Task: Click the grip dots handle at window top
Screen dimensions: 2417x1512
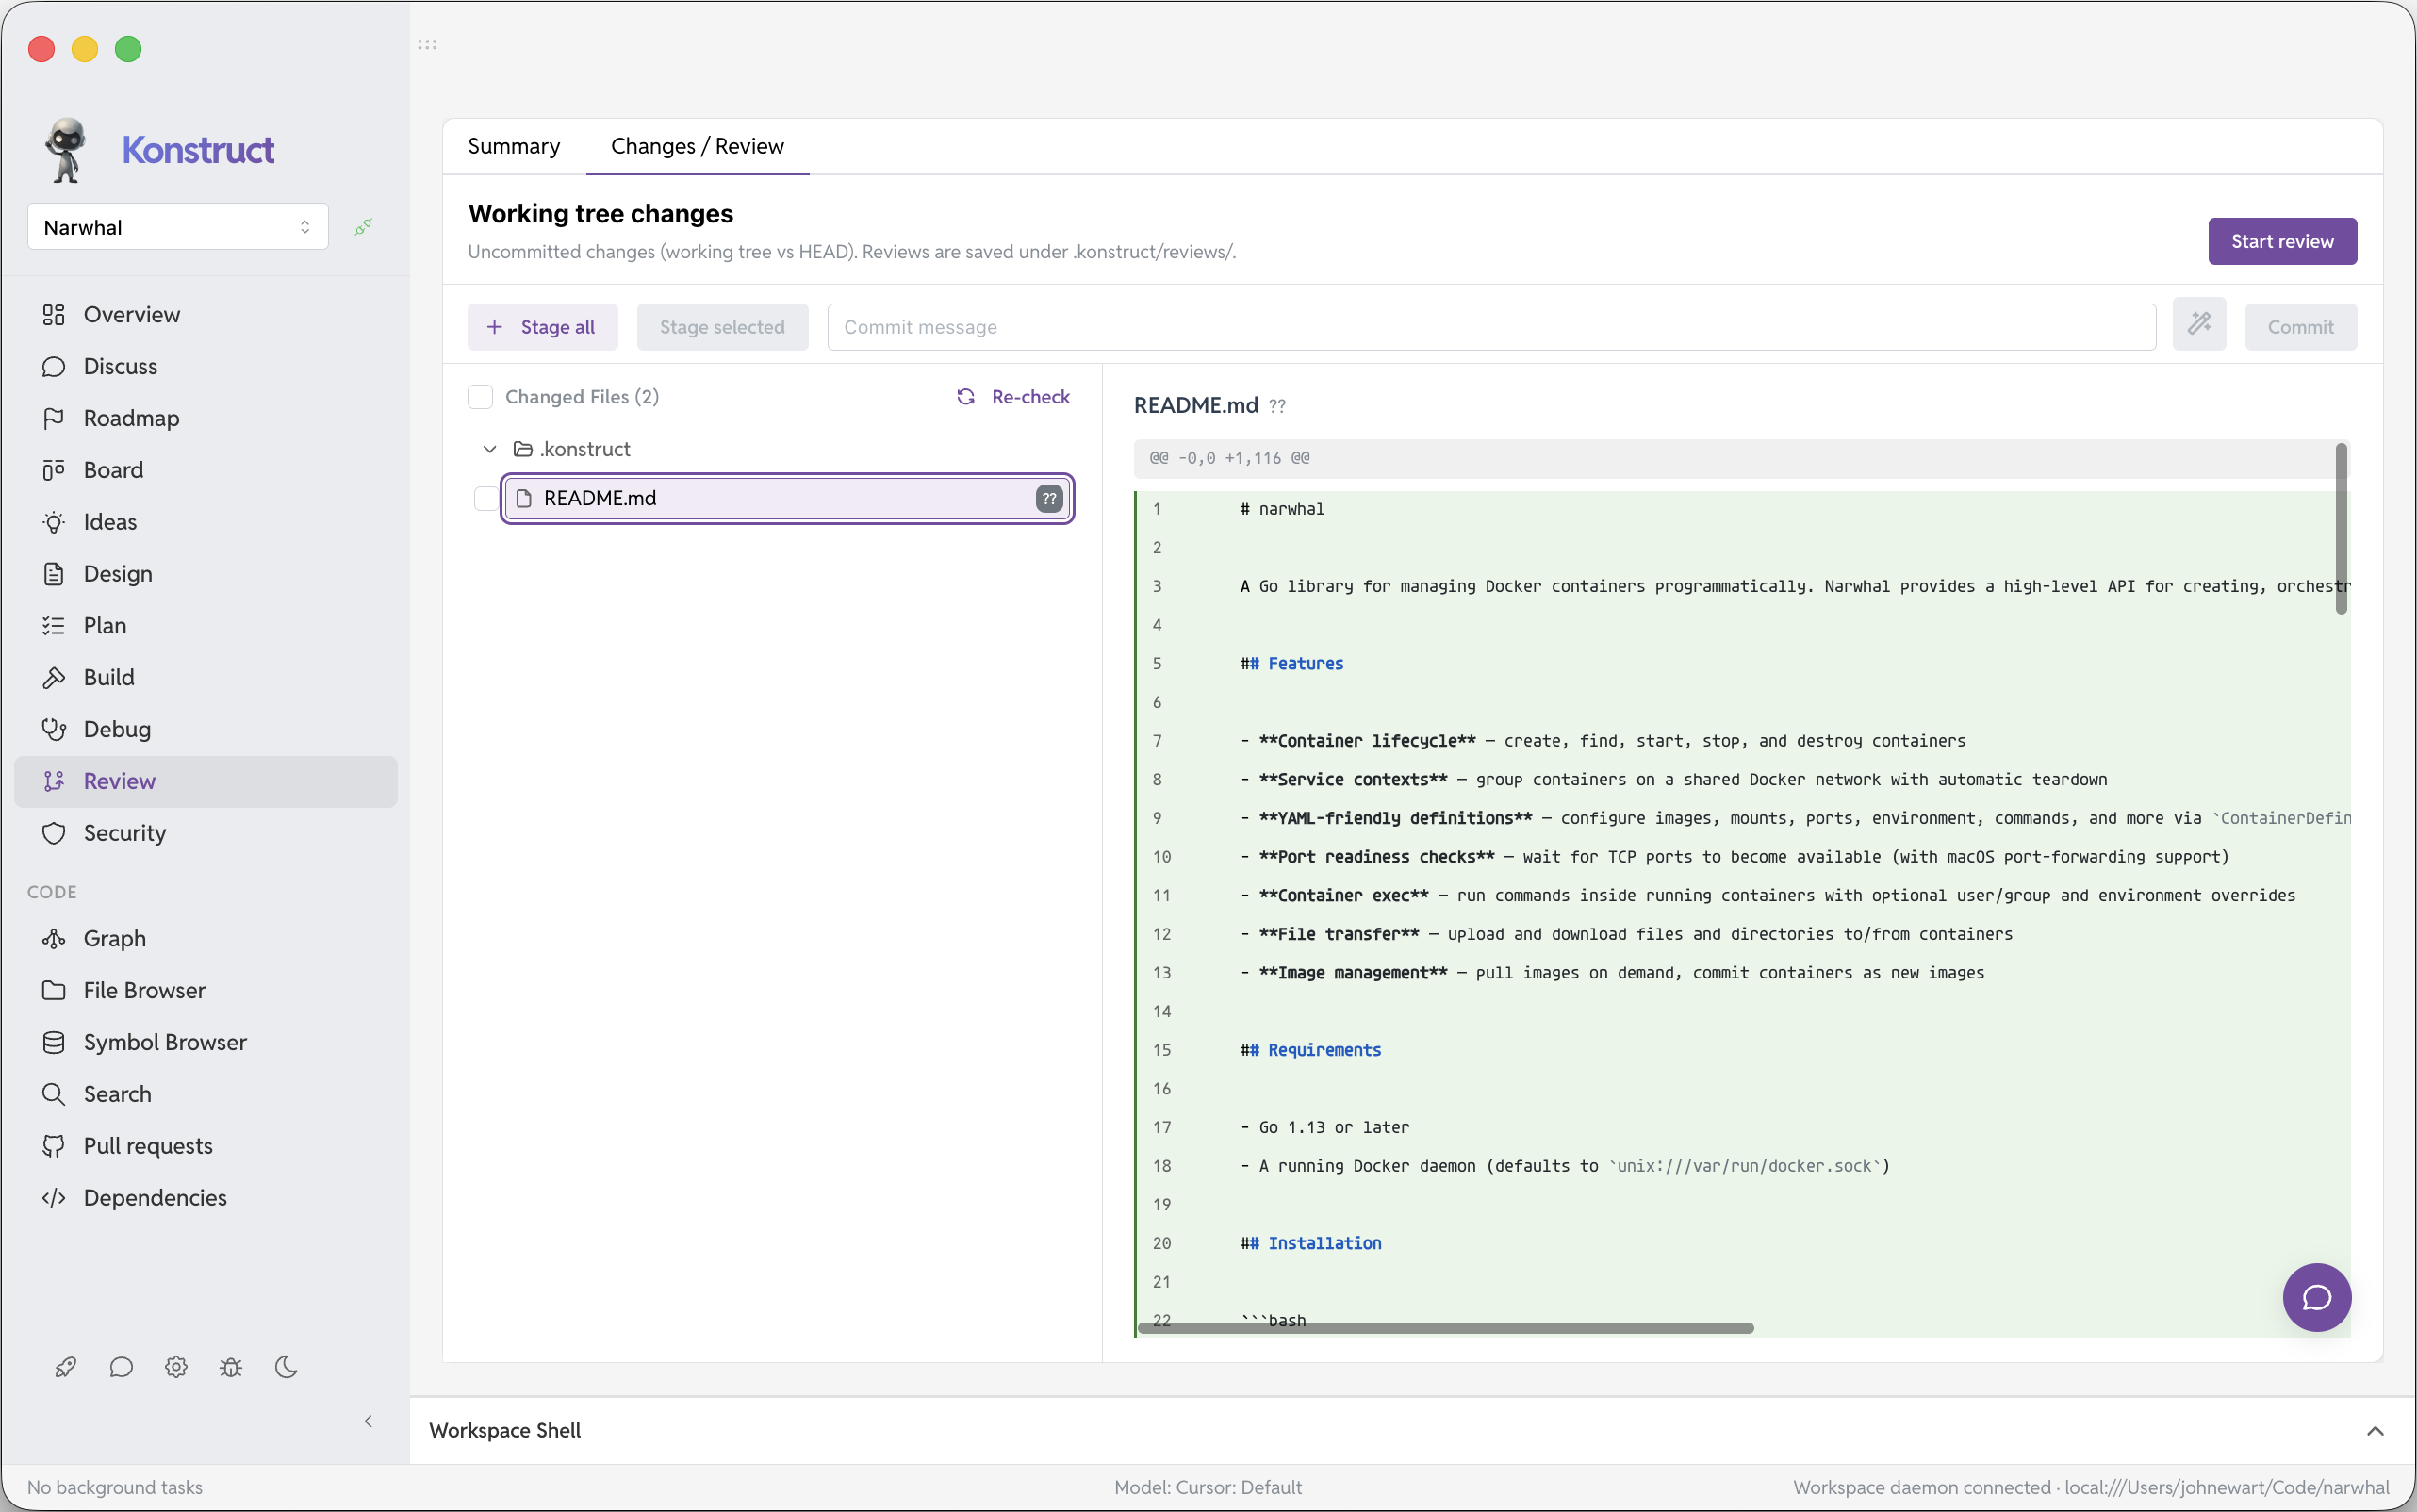Action: point(427,45)
